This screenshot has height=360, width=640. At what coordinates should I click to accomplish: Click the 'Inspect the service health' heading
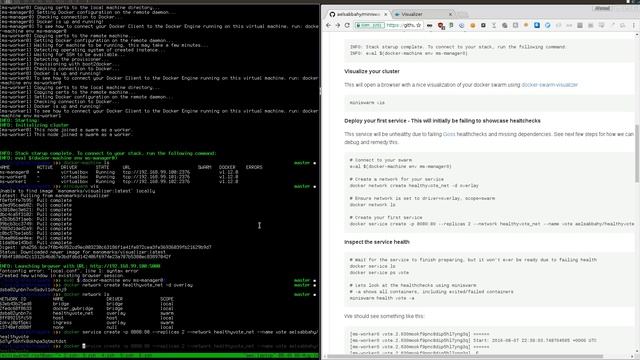pyautogui.click(x=377, y=242)
